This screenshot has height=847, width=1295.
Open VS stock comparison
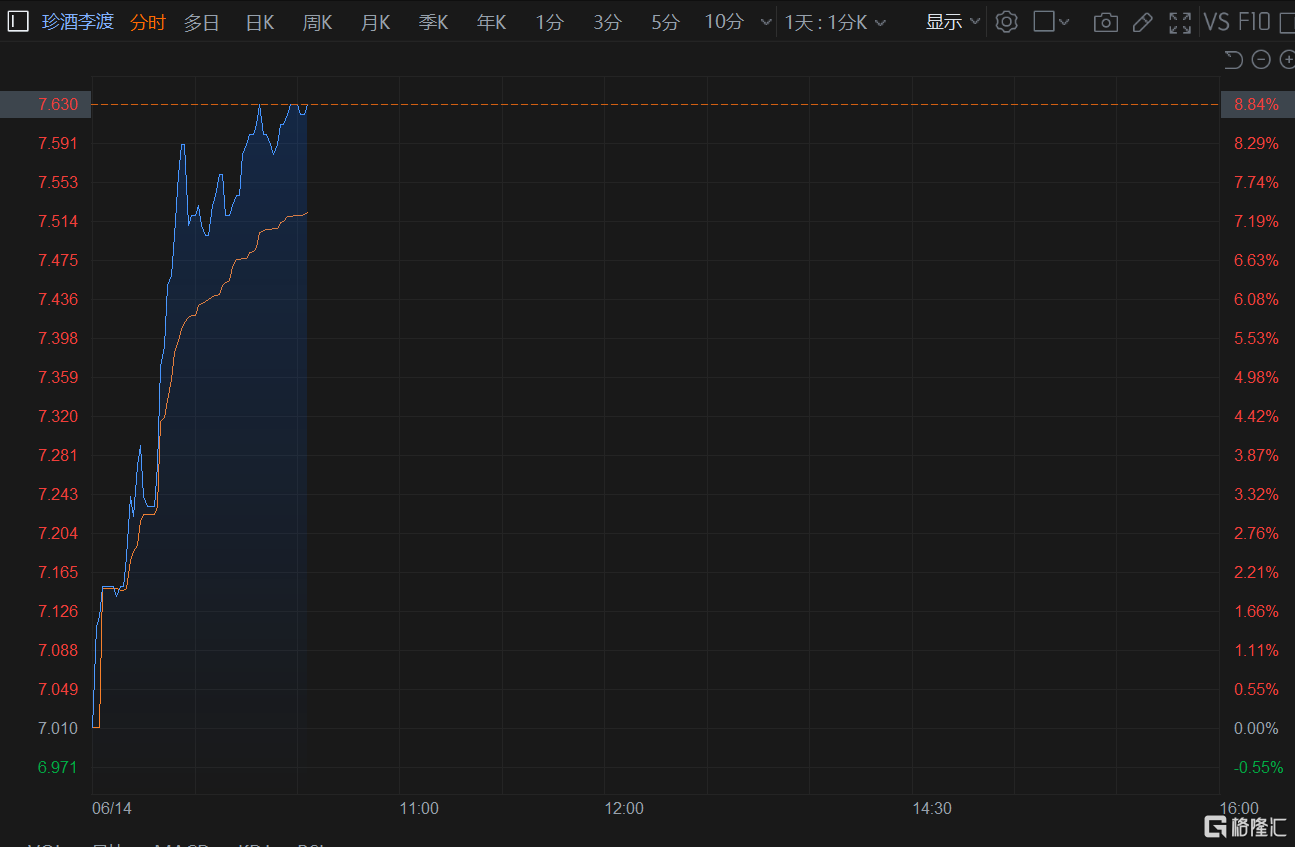[1216, 22]
